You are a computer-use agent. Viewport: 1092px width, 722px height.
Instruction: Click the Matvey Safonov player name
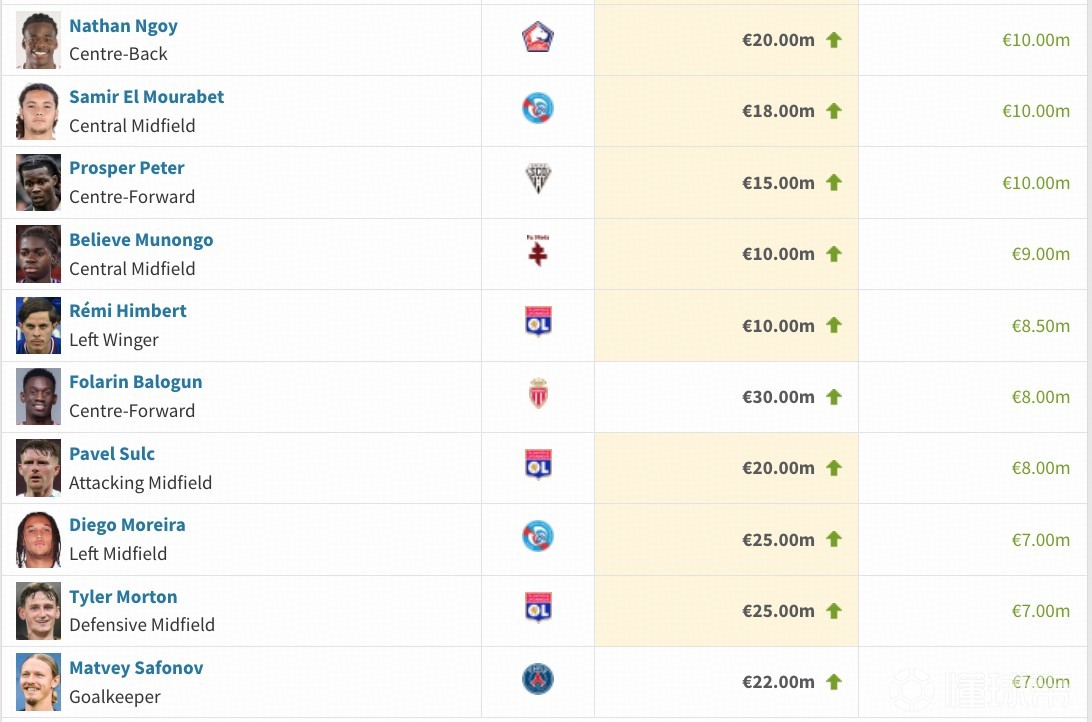click(136, 668)
